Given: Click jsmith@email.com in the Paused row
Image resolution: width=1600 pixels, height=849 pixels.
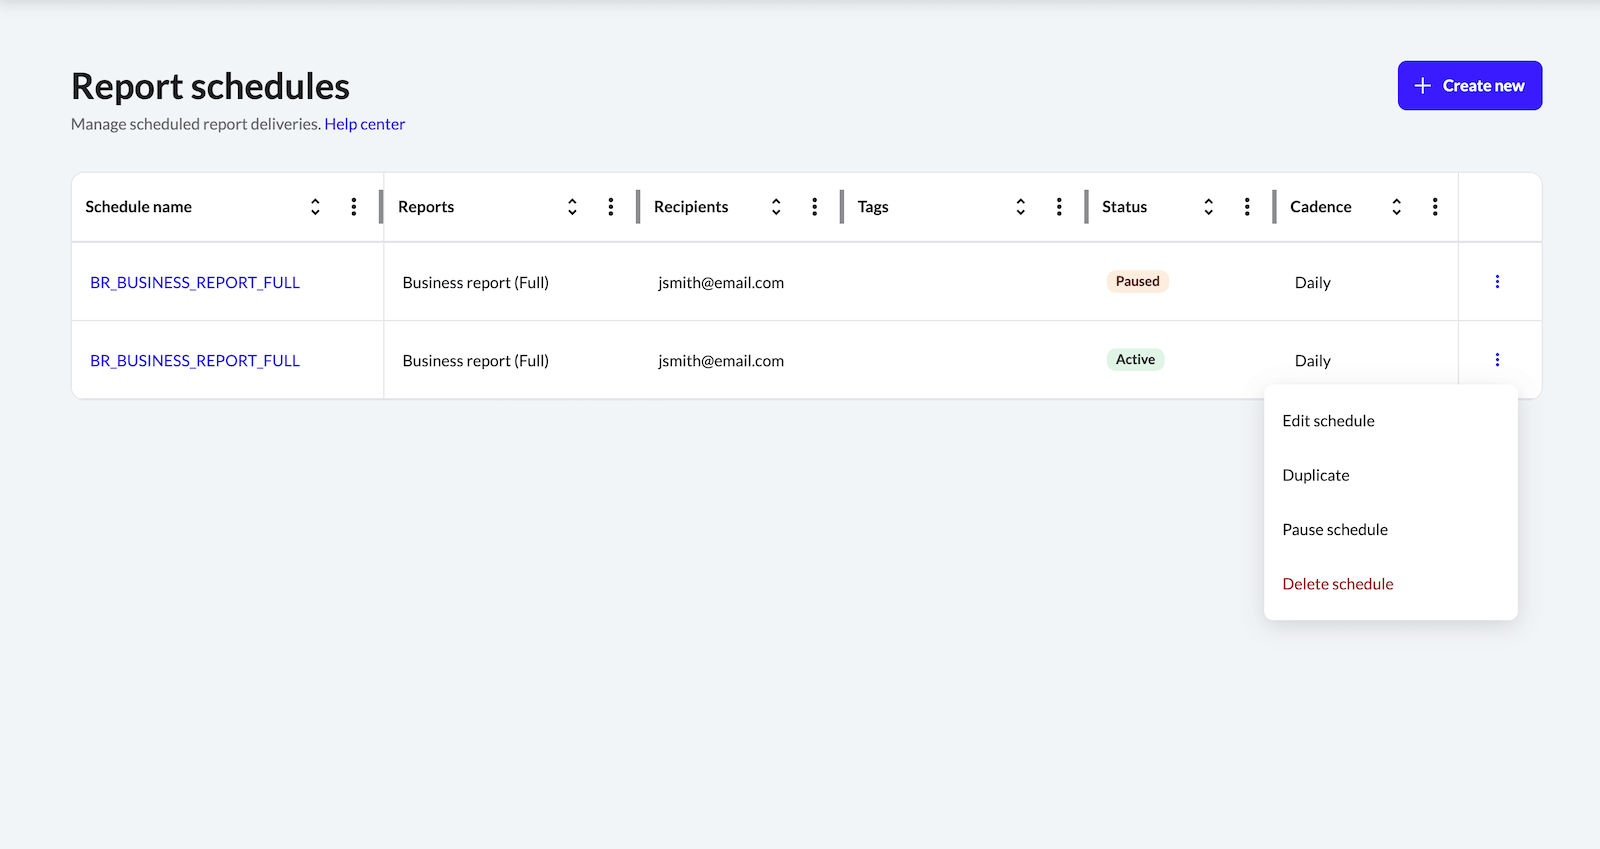Looking at the screenshot, I should (721, 283).
